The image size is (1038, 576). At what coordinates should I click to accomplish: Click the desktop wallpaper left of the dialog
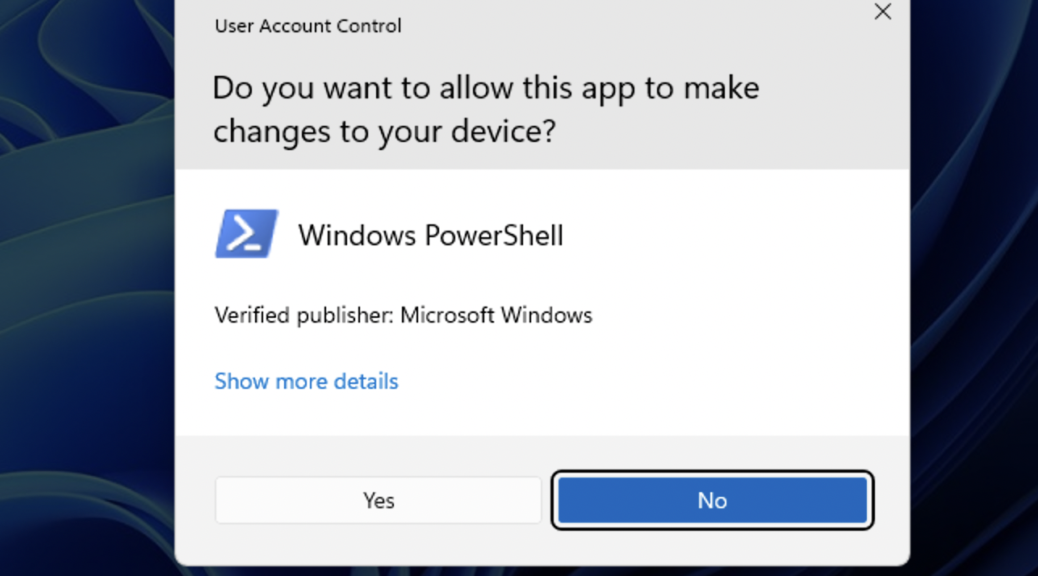(x=86, y=288)
